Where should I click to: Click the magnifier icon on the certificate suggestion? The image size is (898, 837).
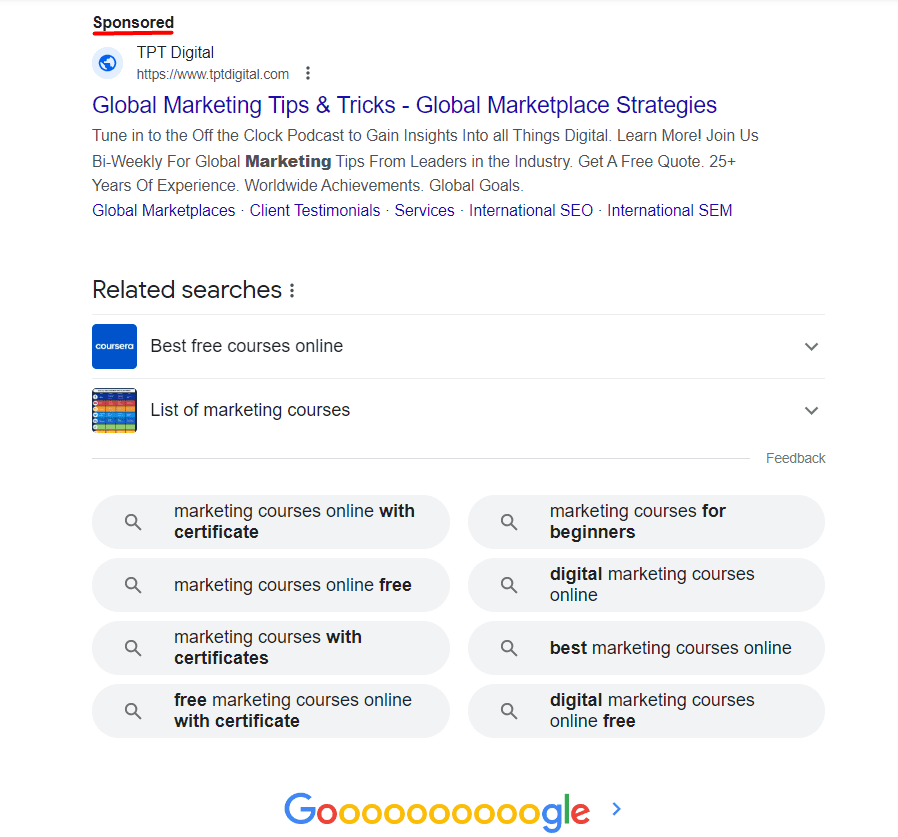point(133,521)
